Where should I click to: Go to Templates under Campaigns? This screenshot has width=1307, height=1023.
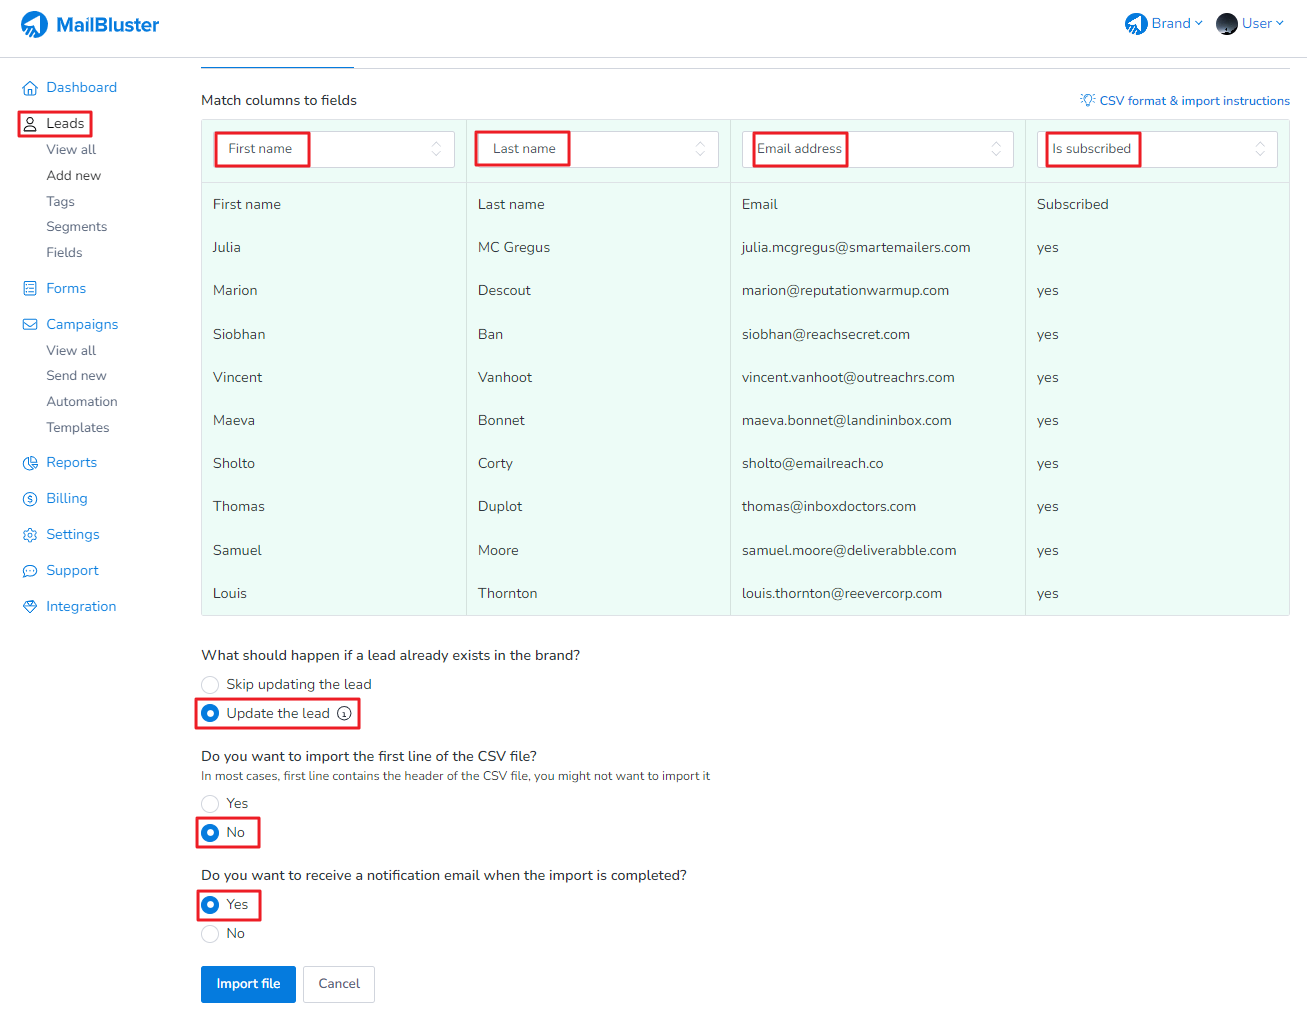point(77,428)
